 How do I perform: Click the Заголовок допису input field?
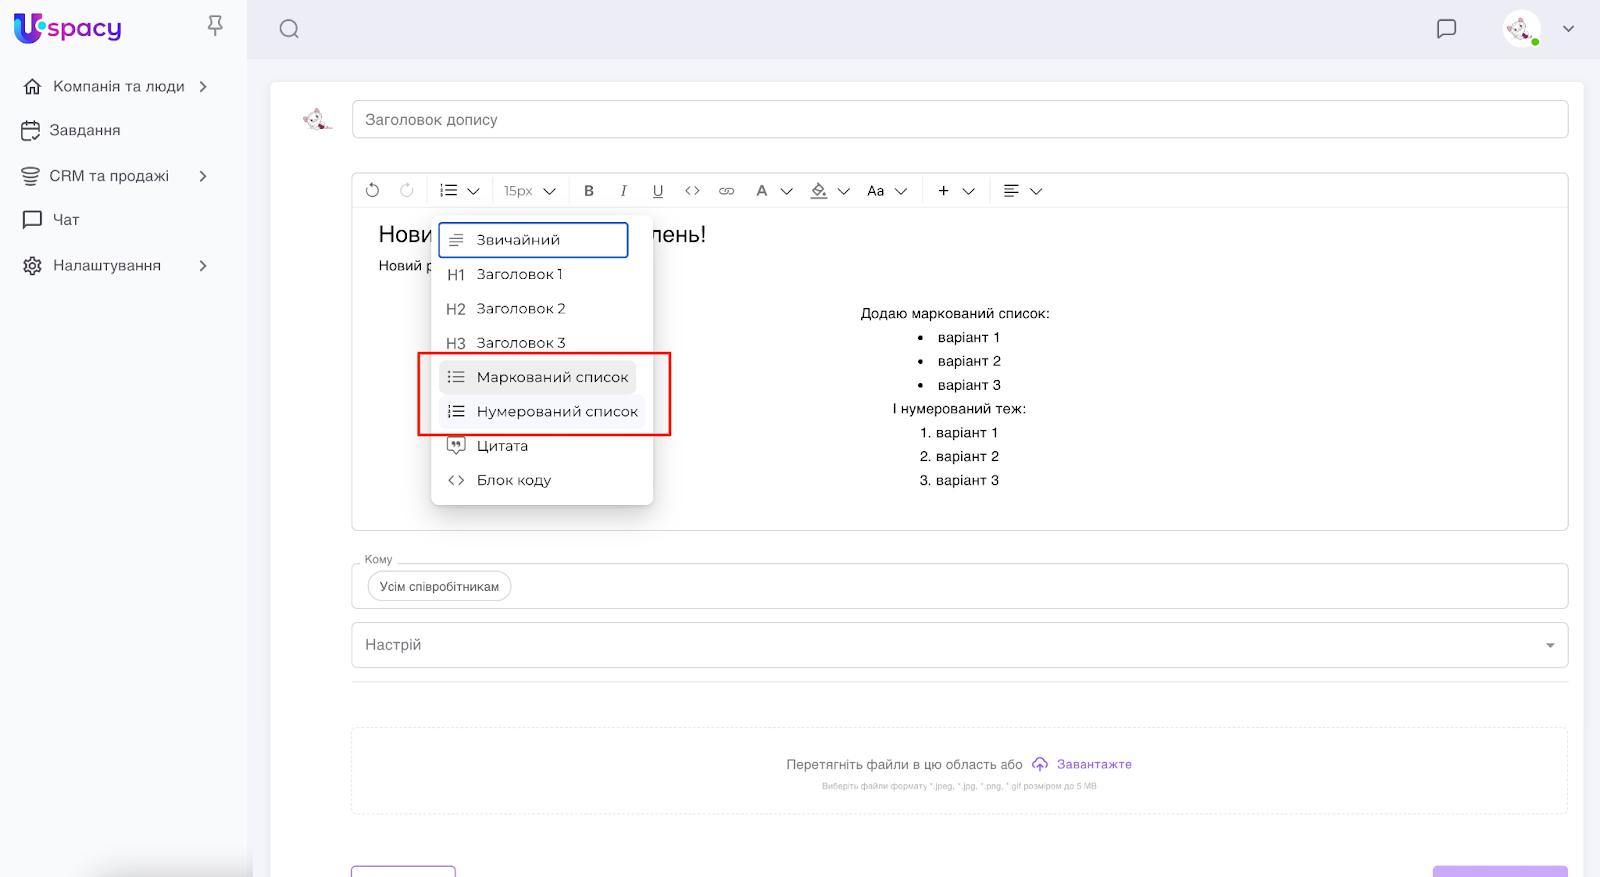coord(959,120)
